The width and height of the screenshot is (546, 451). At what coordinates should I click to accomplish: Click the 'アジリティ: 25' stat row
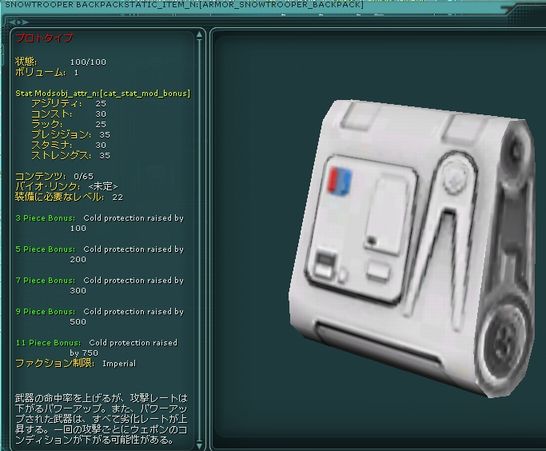[x=69, y=103]
